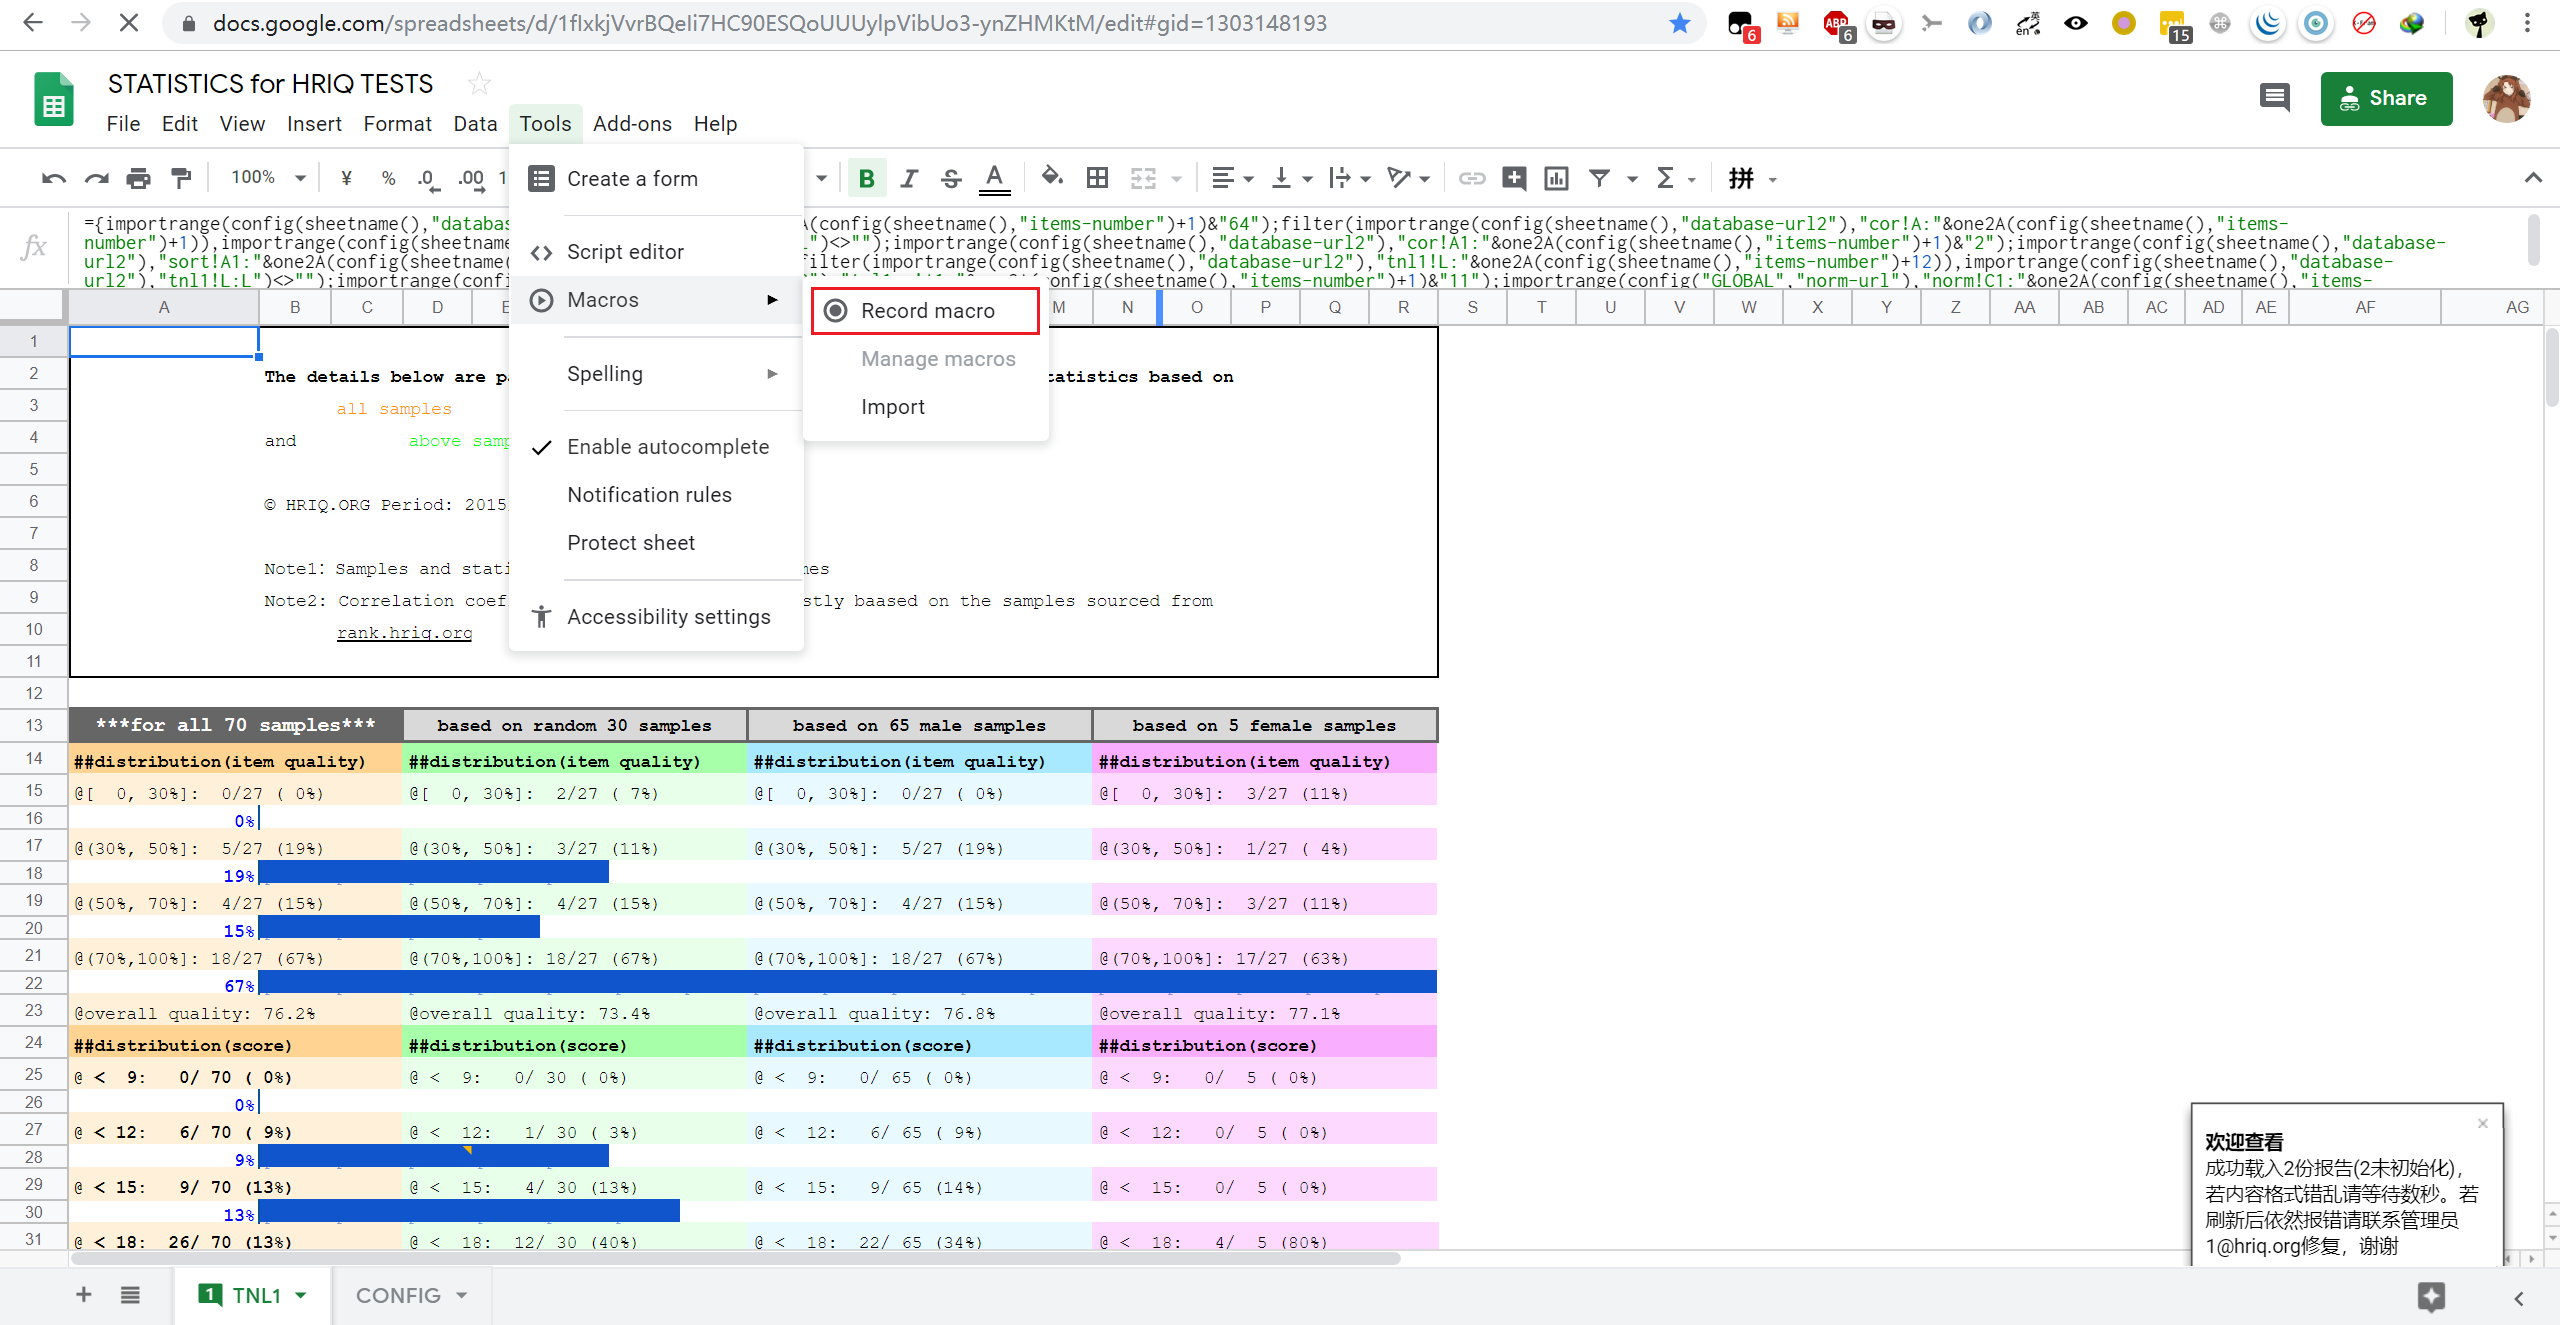2560x1325 pixels.
Task: Click the green Share button
Action: [x=2385, y=98]
